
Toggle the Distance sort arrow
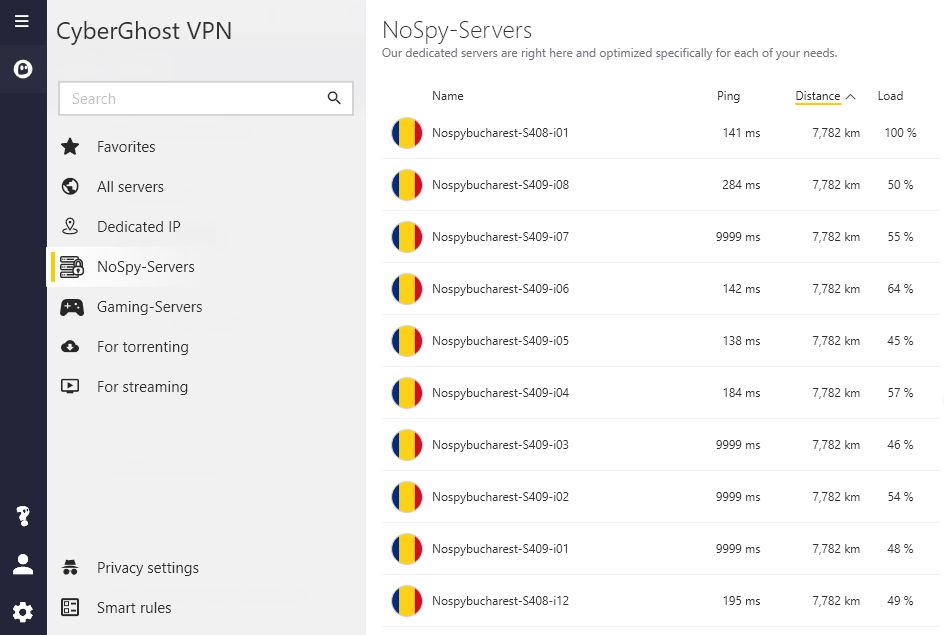[850, 96]
